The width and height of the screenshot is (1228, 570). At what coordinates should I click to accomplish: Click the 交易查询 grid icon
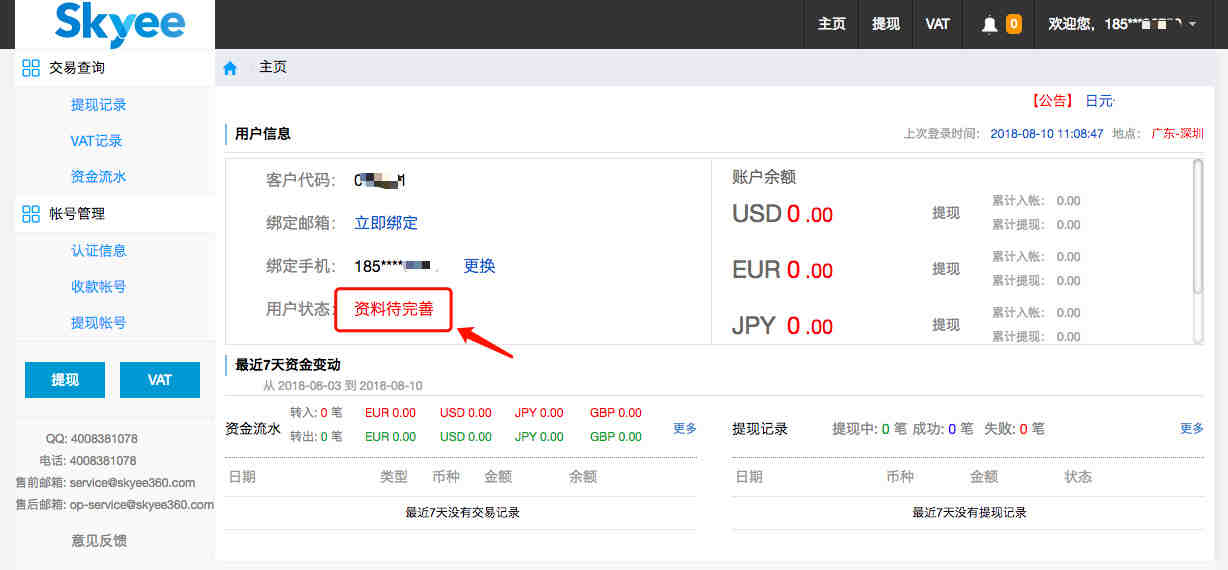click(31, 68)
